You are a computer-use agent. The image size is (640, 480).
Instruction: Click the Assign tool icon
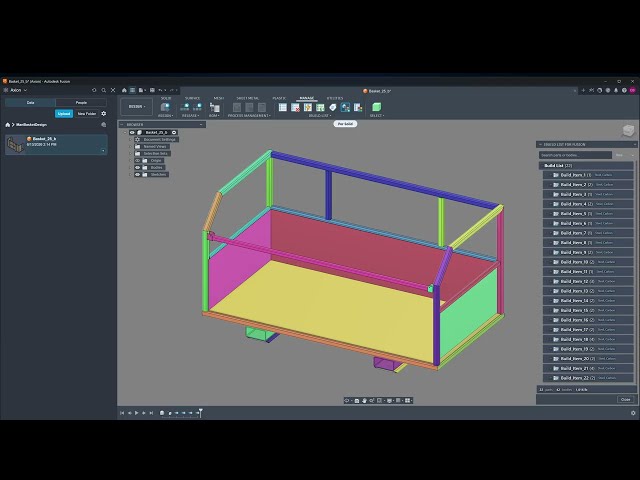click(x=165, y=107)
